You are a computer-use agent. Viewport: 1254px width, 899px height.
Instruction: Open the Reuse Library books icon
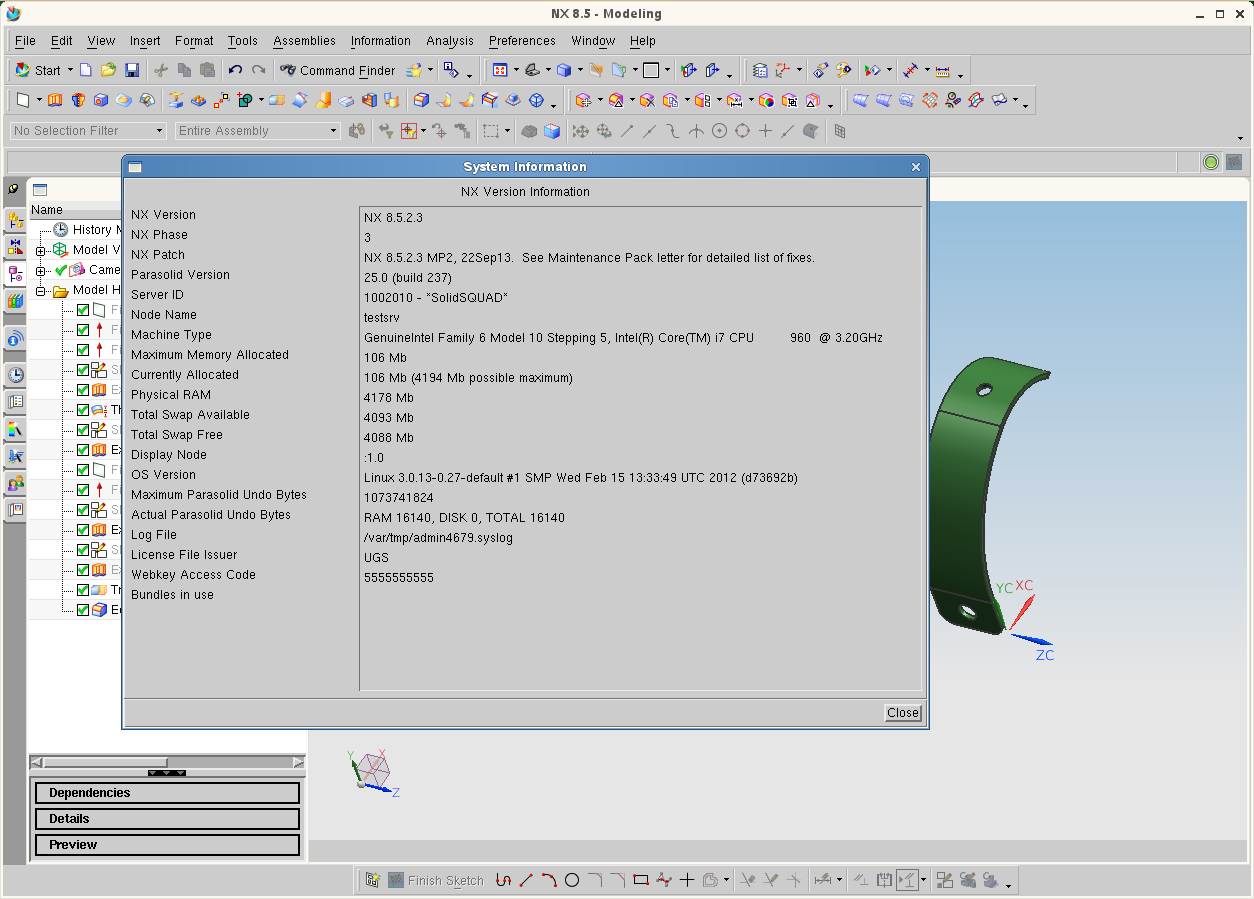coord(15,300)
